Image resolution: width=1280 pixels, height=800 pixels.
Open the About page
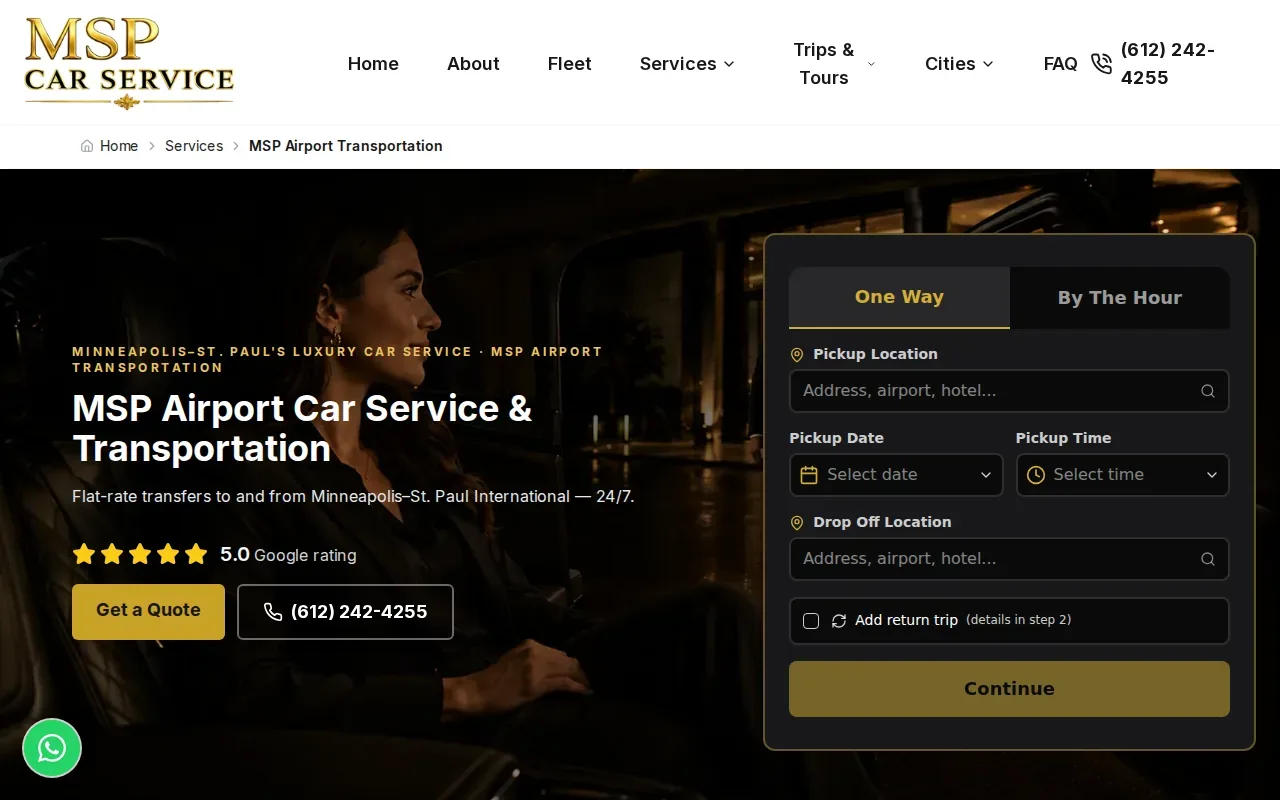(473, 64)
